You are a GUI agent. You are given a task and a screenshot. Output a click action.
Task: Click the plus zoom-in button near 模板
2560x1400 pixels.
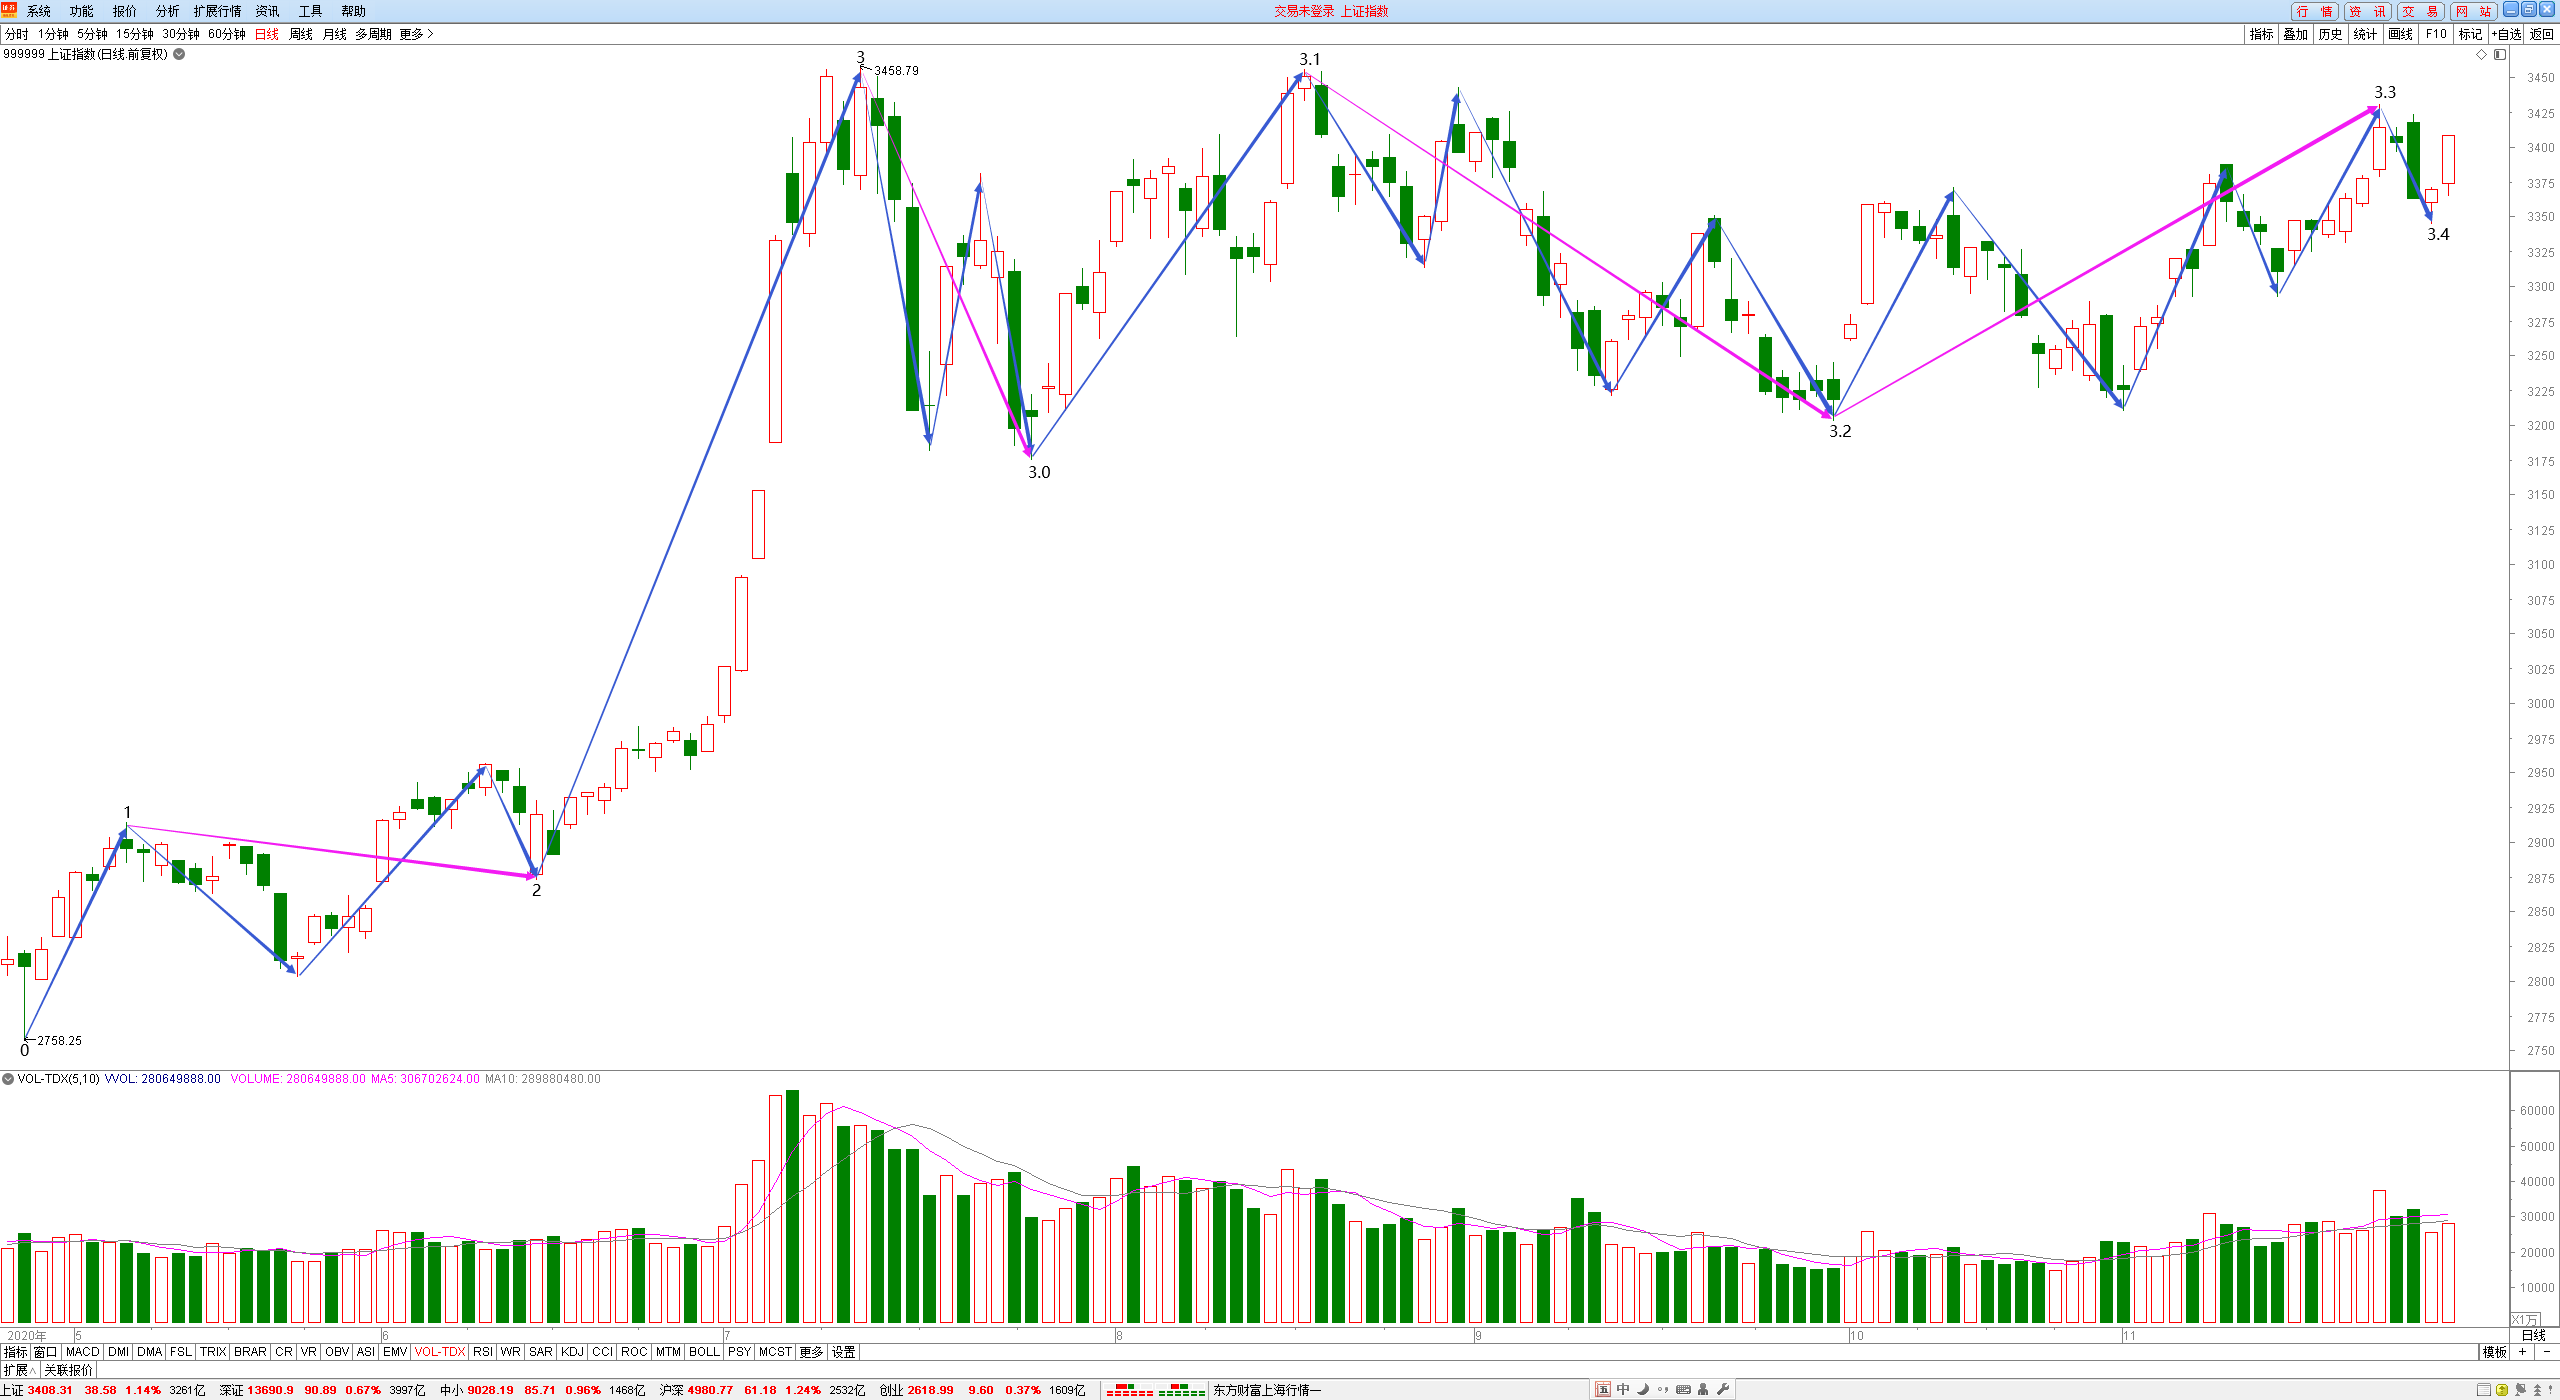coord(2523,1352)
